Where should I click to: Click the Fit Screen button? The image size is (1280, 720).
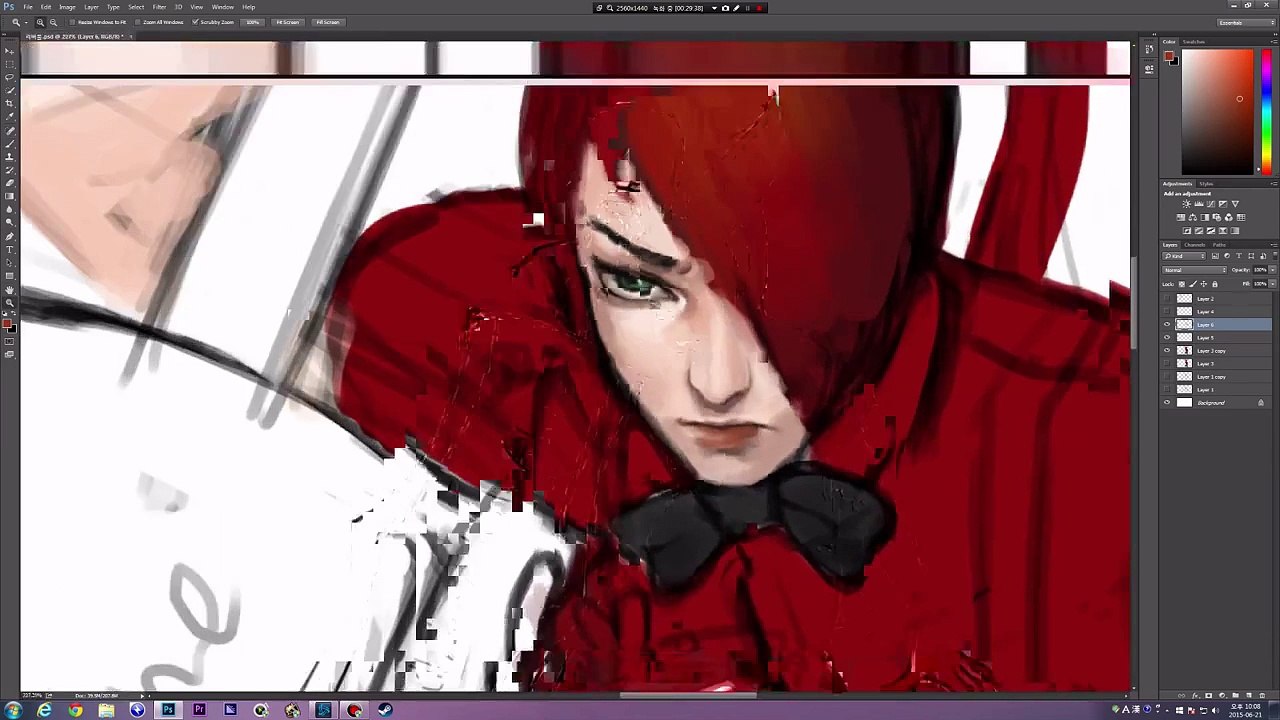point(287,22)
